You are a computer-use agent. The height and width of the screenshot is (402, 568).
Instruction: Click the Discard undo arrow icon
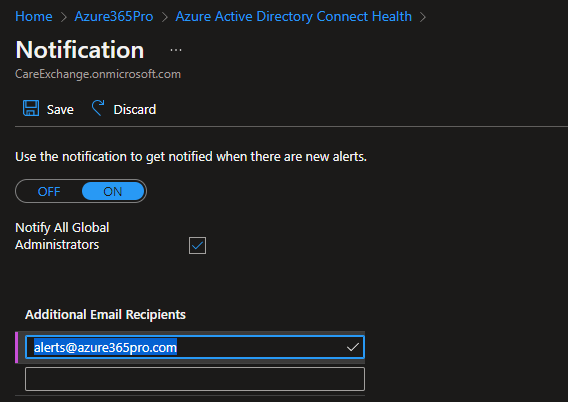click(x=98, y=108)
